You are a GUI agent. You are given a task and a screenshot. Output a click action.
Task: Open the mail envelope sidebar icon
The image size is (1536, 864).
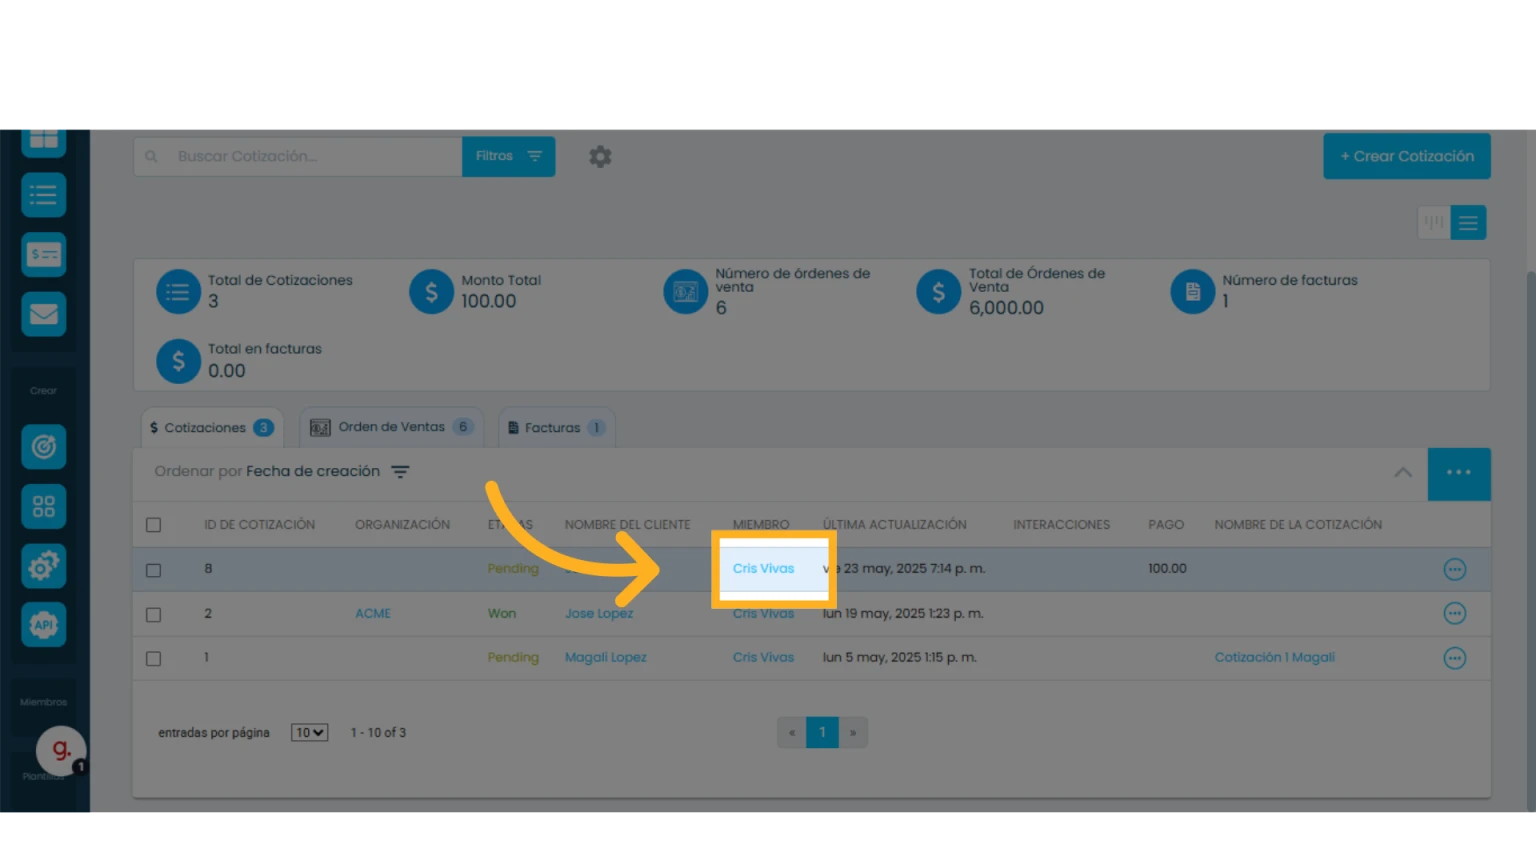click(43, 314)
